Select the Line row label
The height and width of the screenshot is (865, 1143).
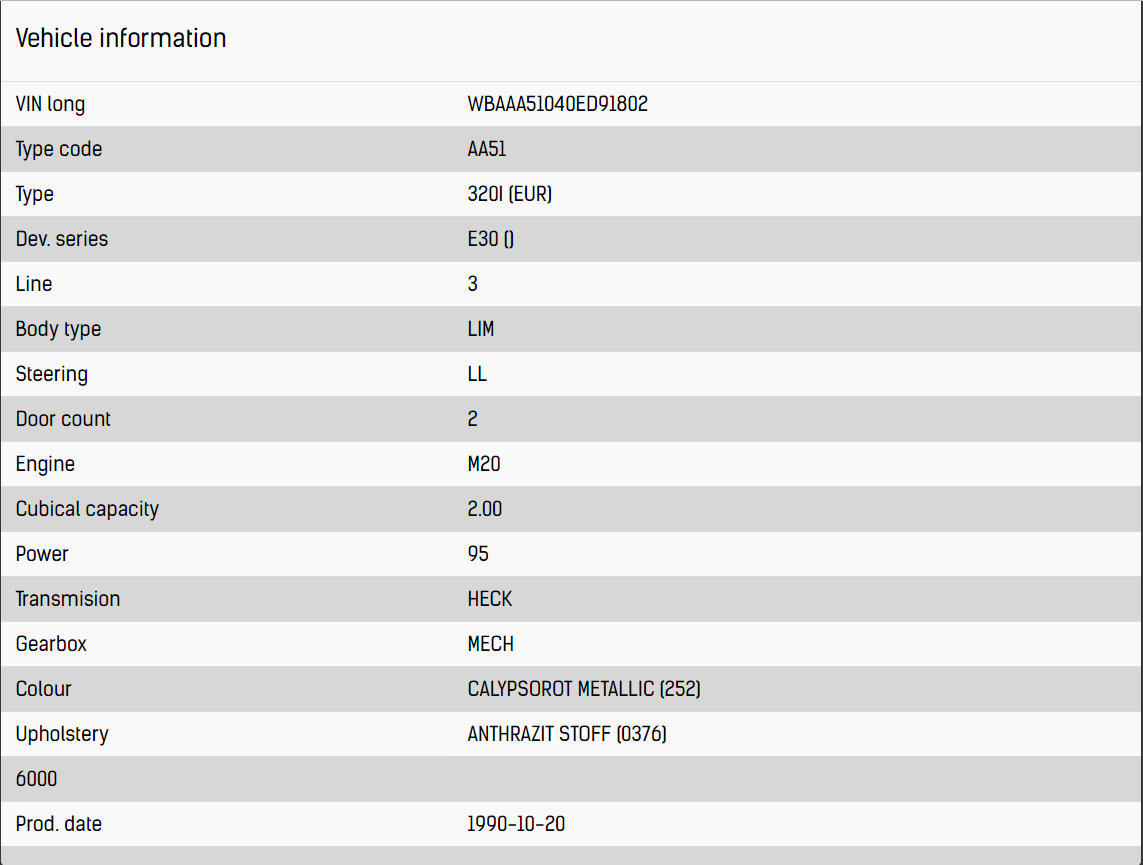point(34,284)
